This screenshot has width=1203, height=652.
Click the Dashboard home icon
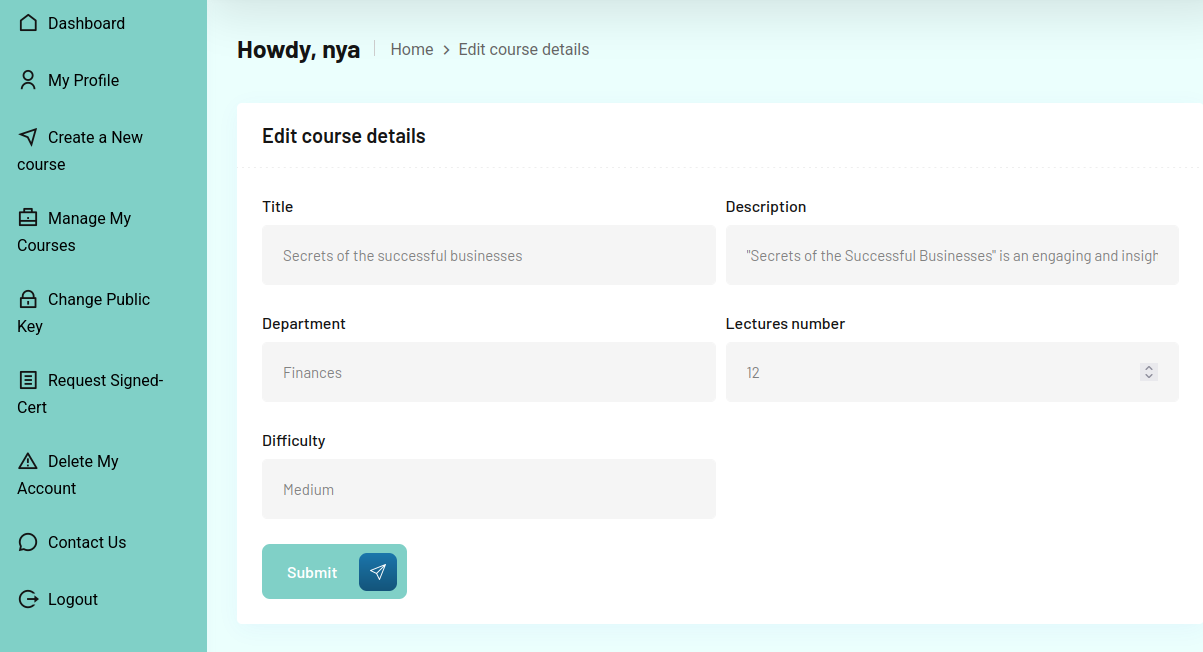tap(28, 23)
